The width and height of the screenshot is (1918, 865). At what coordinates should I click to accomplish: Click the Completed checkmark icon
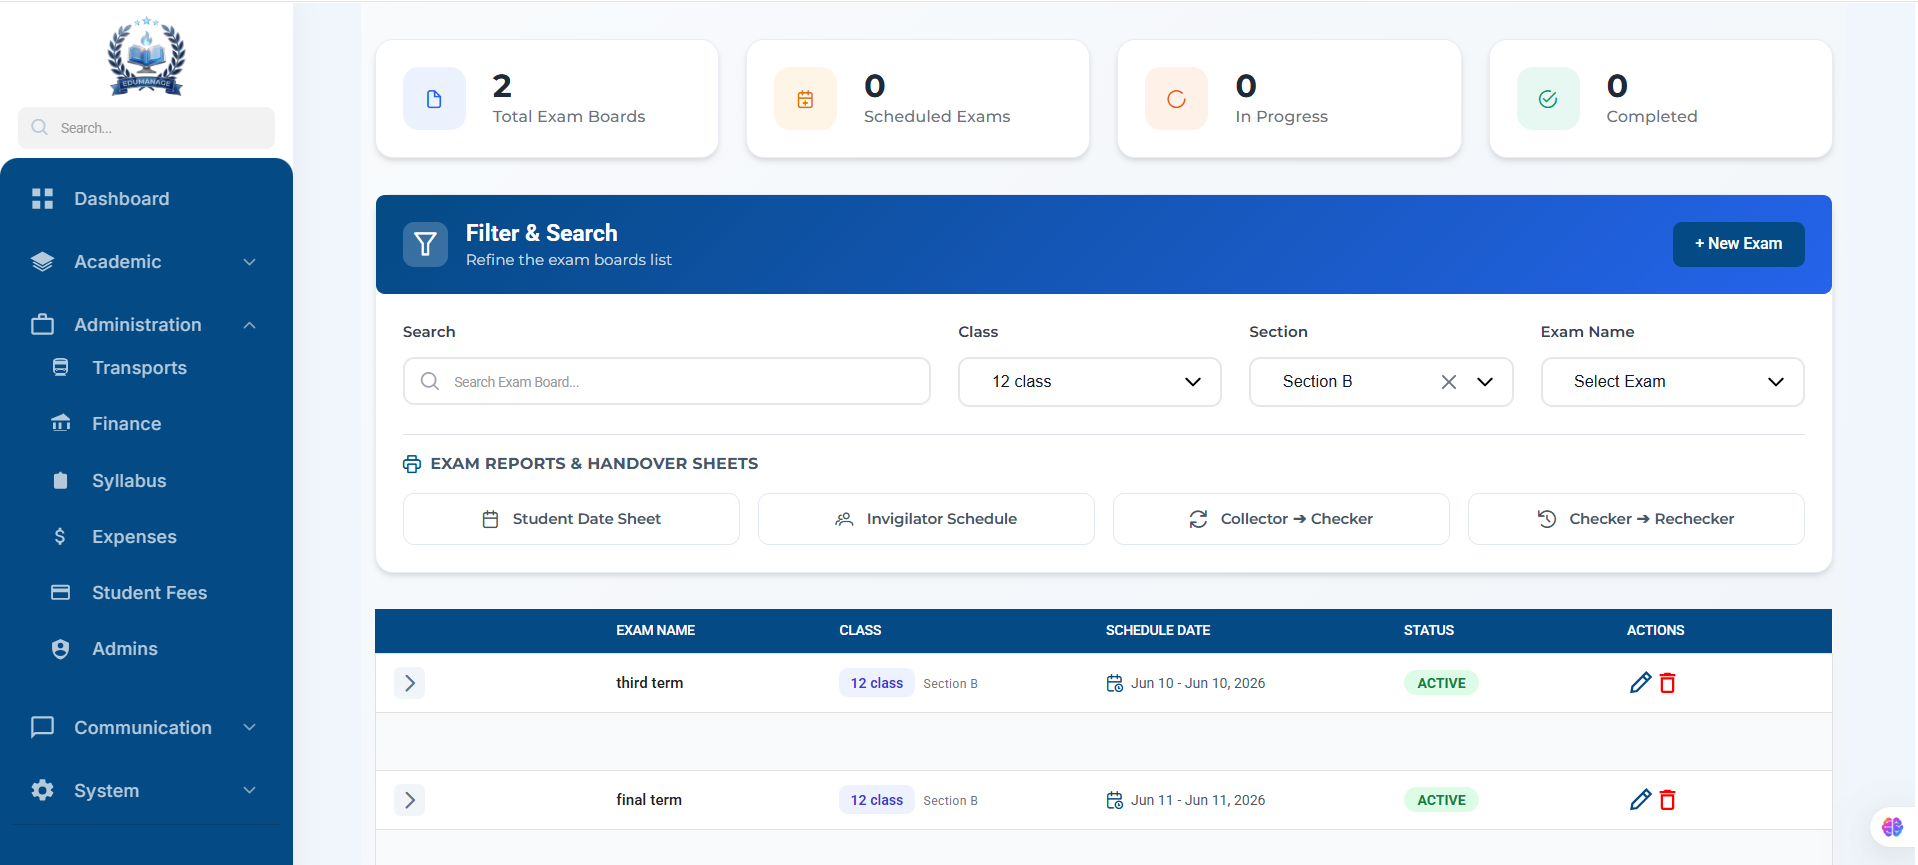(x=1548, y=99)
